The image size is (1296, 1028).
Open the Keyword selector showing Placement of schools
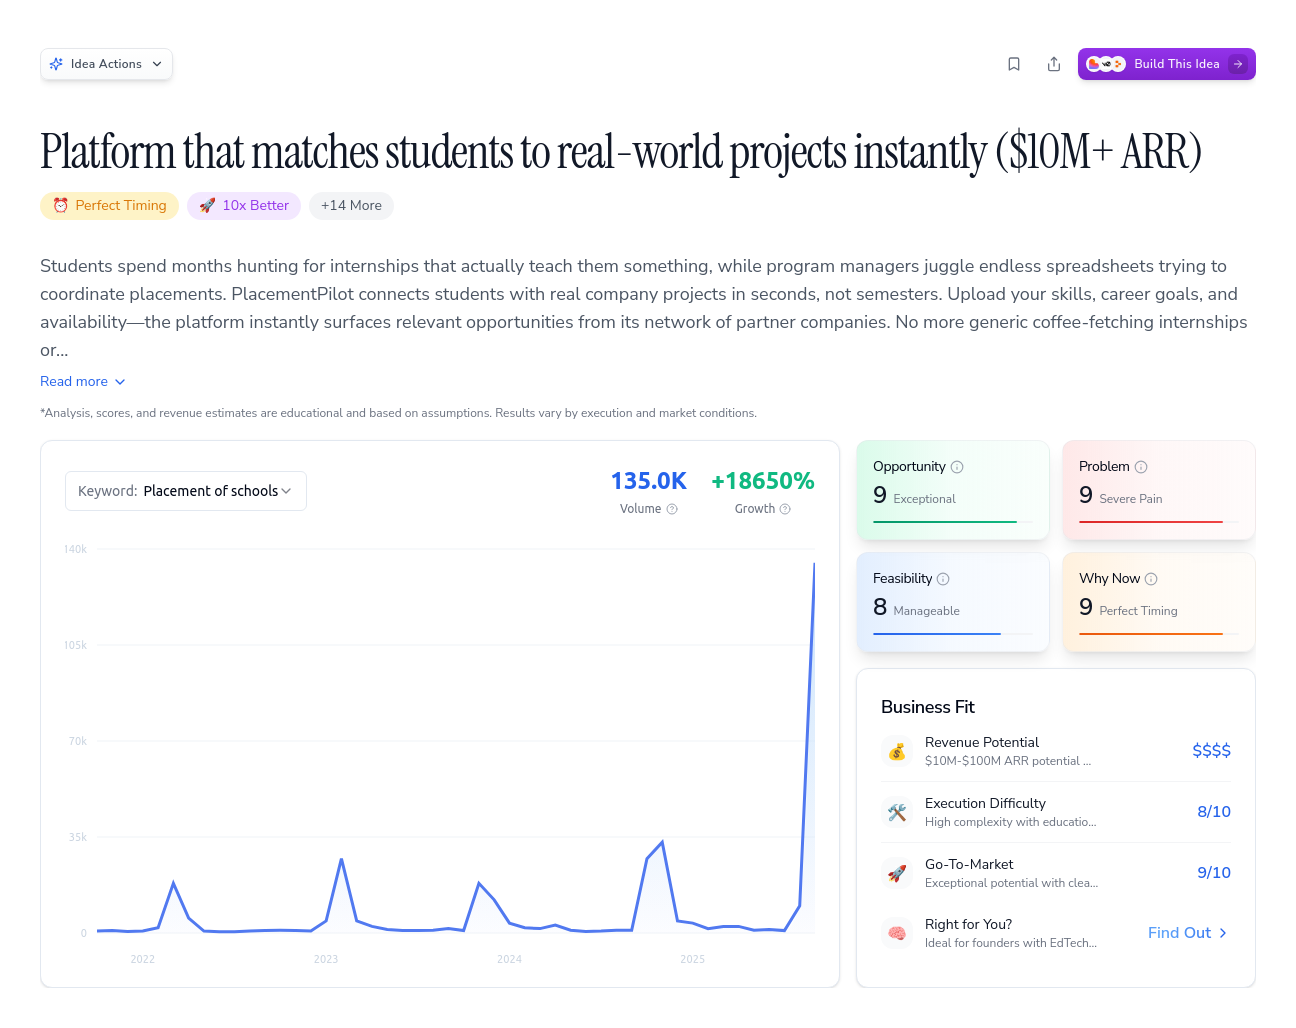point(185,490)
